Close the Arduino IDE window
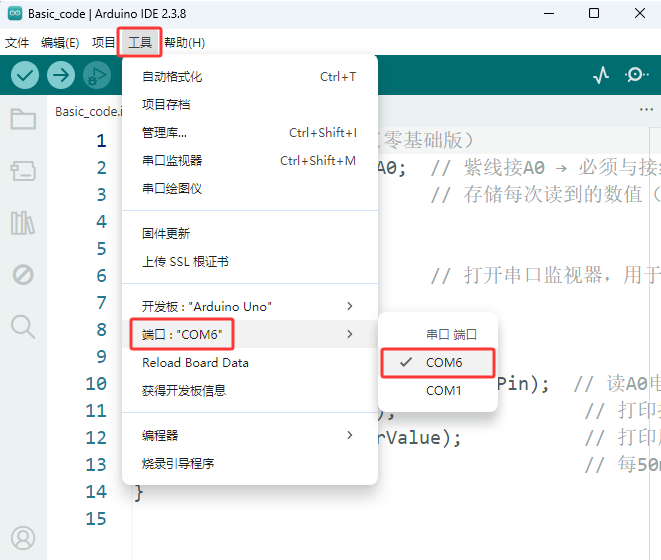661x560 pixels. pos(640,13)
